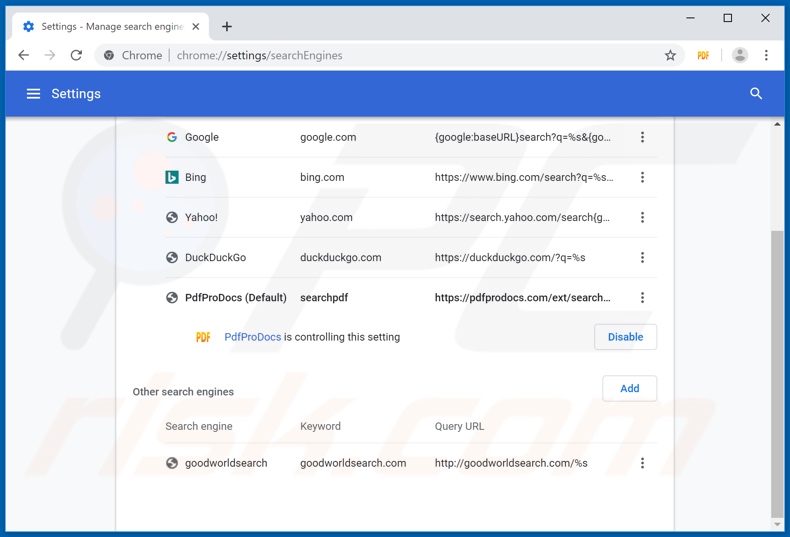Click the Other search engines heading
The height and width of the screenshot is (537, 790).
pos(183,392)
